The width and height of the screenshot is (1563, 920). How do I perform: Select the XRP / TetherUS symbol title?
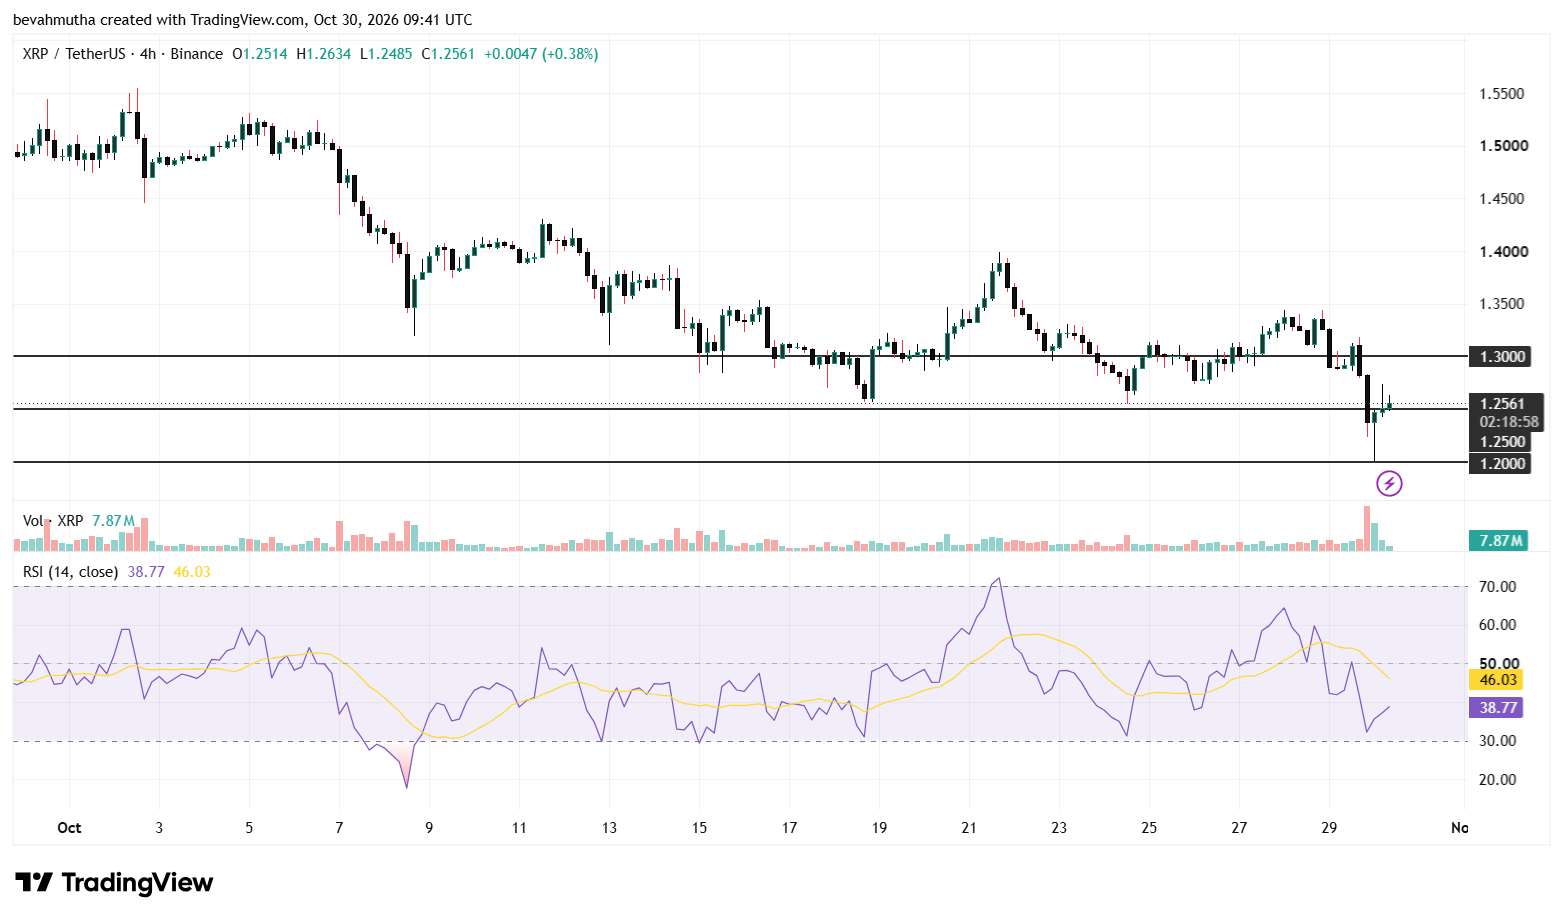click(74, 54)
